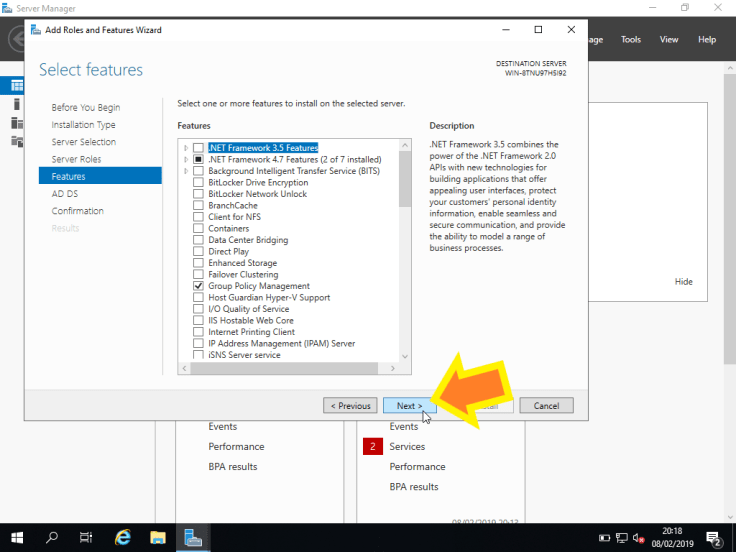Go to the Server Roles wizard step

coord(76,159)
